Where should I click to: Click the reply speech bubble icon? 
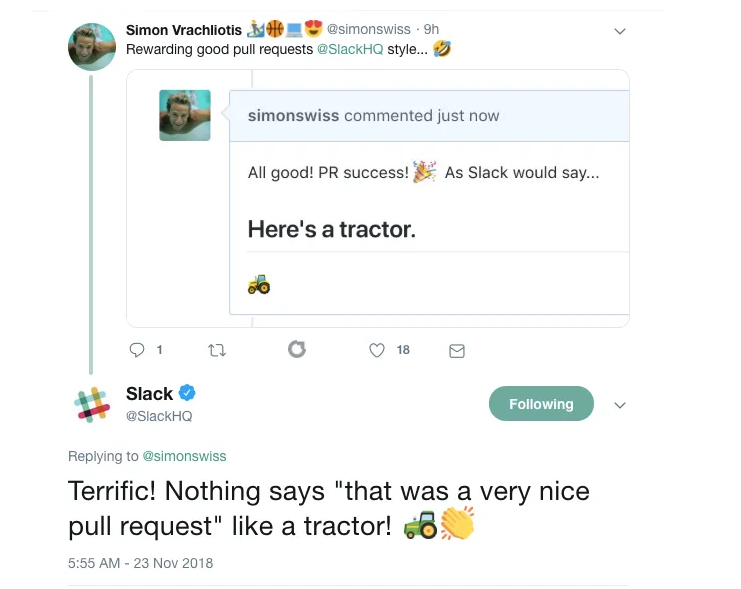(x=138, y=350)
